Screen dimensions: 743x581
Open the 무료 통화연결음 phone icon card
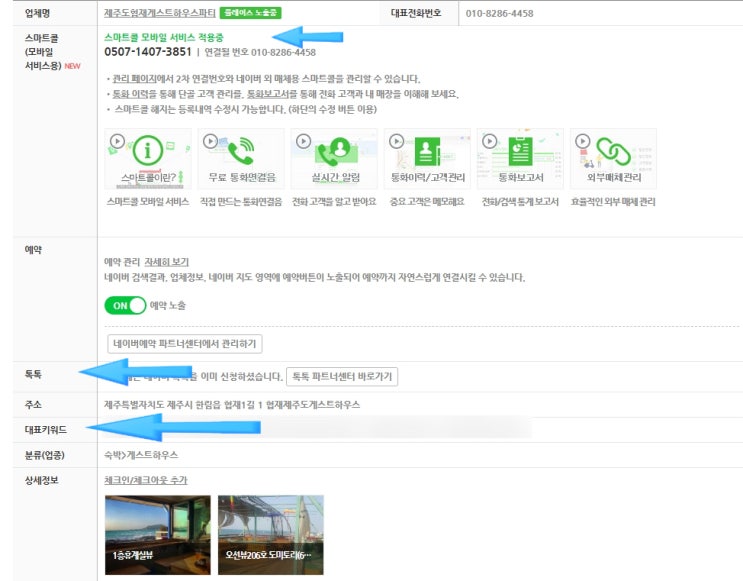(241, 159)
